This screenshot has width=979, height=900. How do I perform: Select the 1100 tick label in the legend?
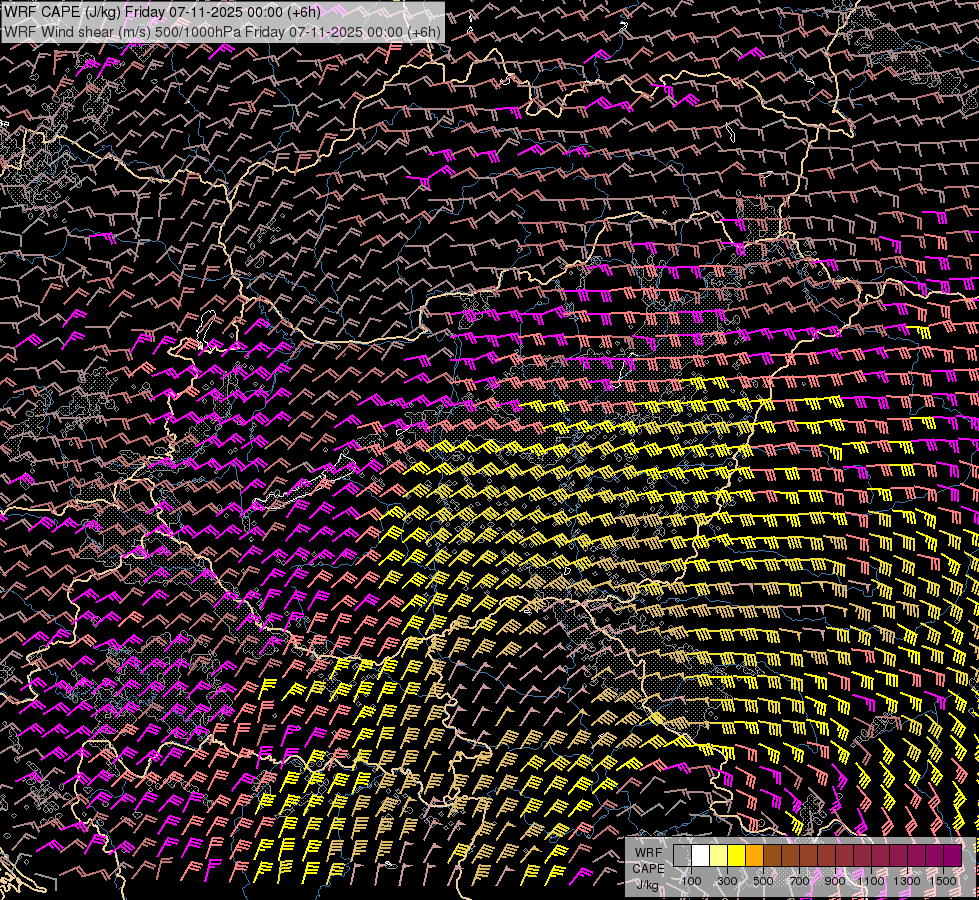tap(871, 881)
